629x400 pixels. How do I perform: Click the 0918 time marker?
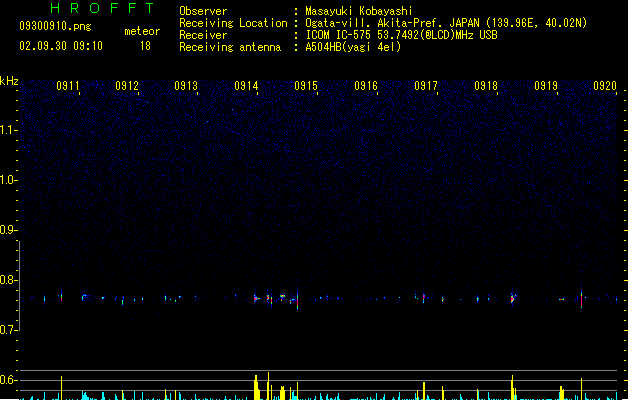pos(486,86)
